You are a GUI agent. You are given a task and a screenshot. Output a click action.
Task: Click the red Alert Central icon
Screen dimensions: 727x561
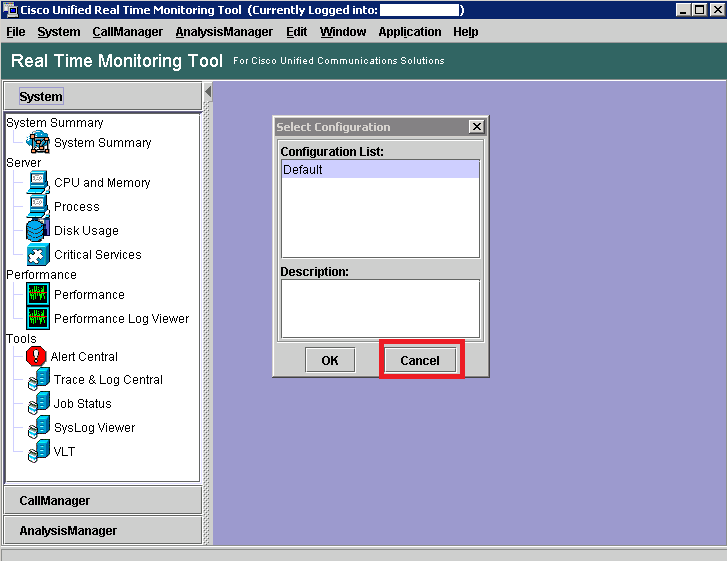(x=36, y=356)
